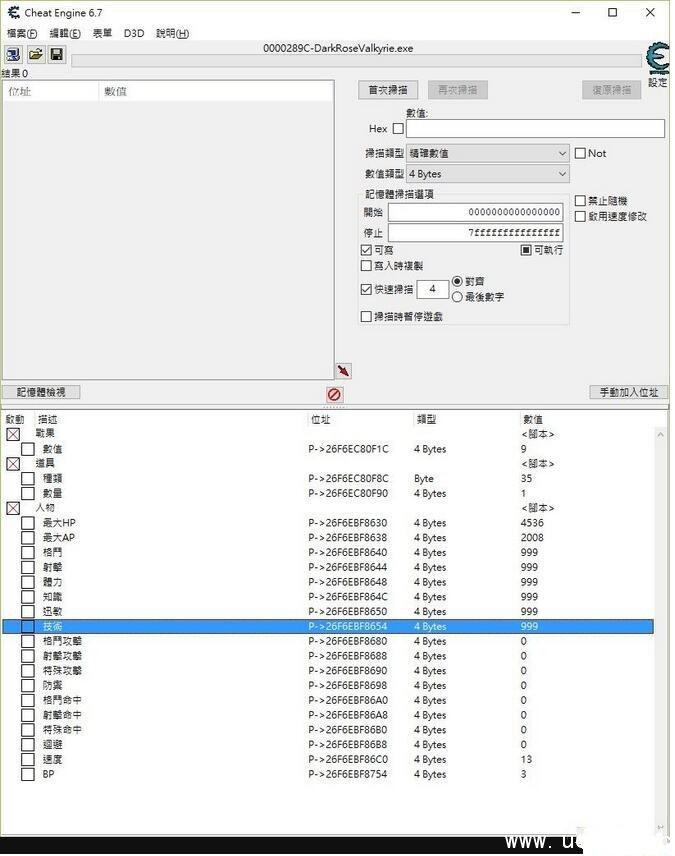Select the 最後數字 radio button
This screenshot has width=675, height=856.
[x=458, y=297]
